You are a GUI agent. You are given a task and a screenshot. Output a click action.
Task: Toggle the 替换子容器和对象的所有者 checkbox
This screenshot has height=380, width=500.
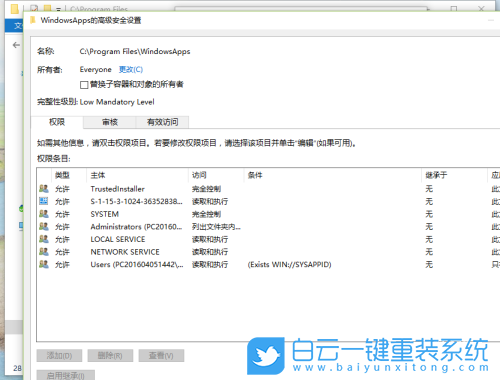(x=84, y=85)
